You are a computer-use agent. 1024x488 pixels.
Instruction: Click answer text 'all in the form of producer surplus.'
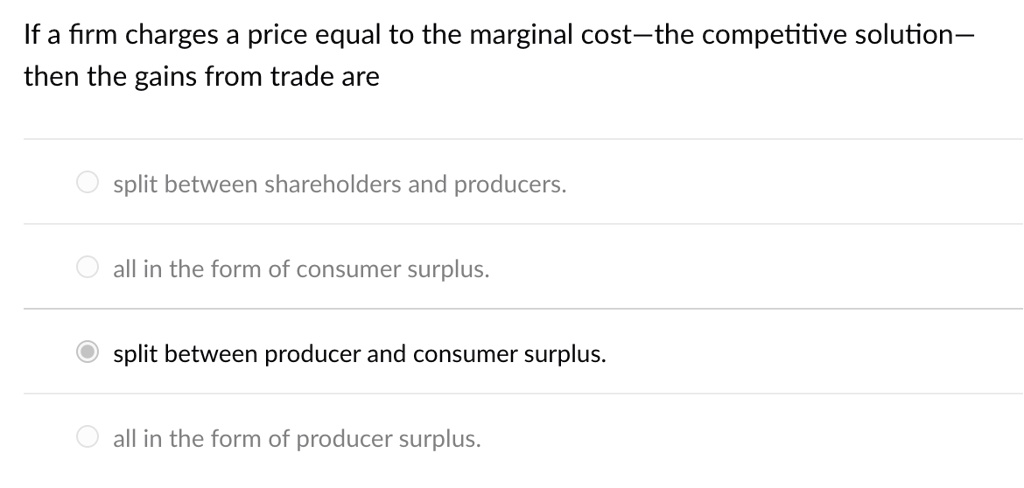tap(297, 438)
